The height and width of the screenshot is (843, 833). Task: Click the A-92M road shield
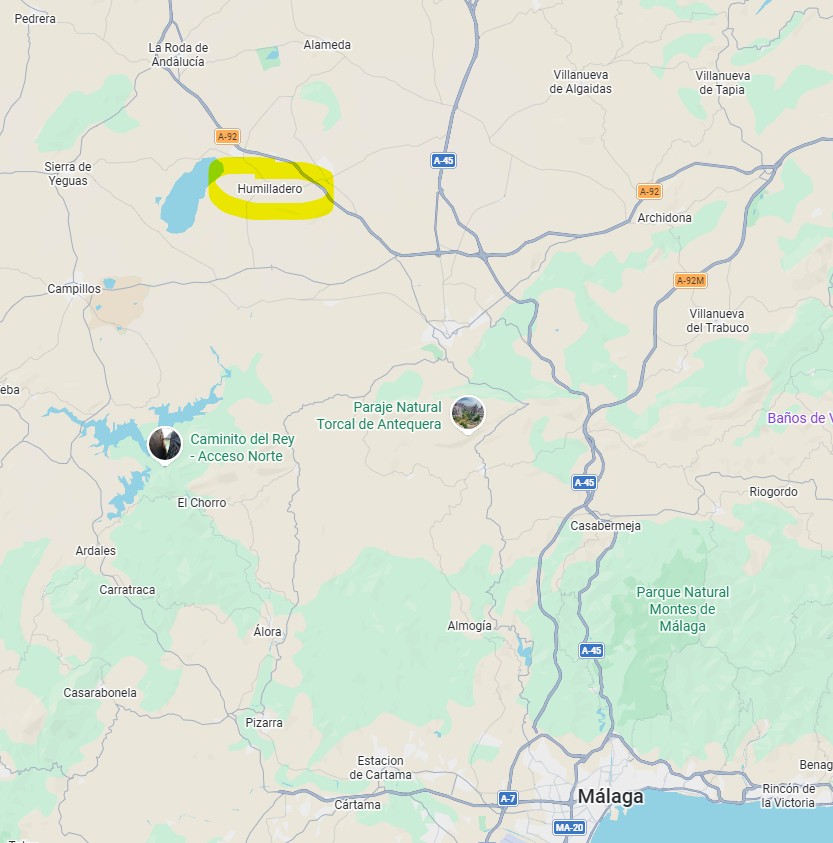coord(690,281)
